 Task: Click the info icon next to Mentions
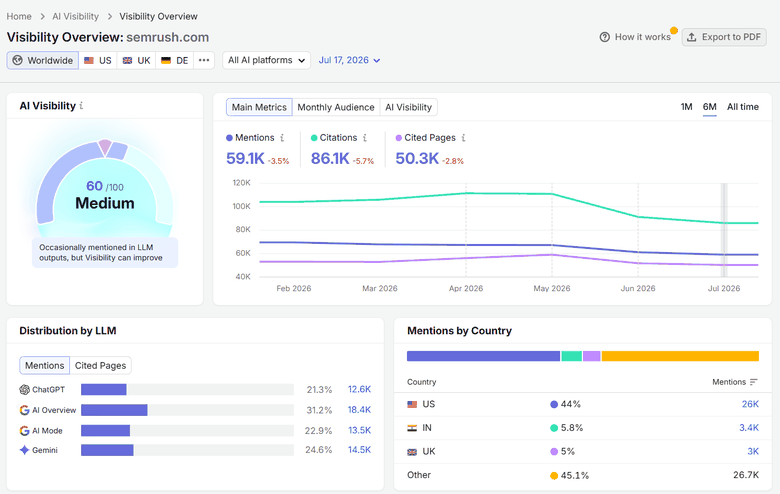(x=282, y=138)
